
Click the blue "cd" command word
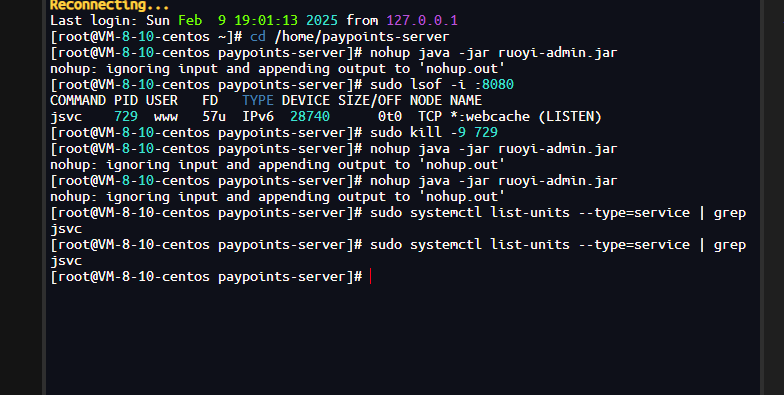point(258,36)
